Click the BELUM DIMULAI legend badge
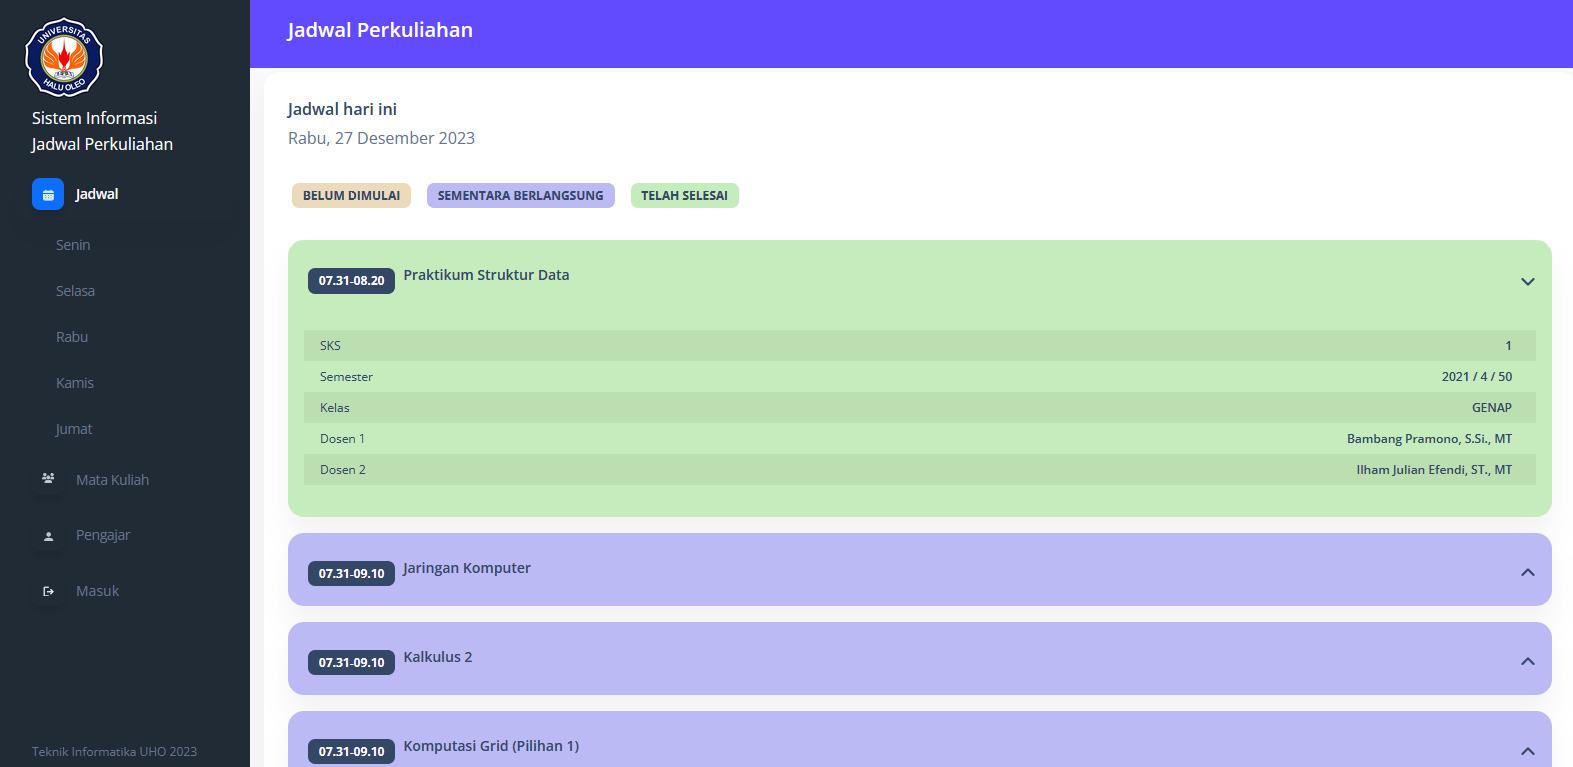The width and height of the screenshot is (1573, 767). point(351,195)
